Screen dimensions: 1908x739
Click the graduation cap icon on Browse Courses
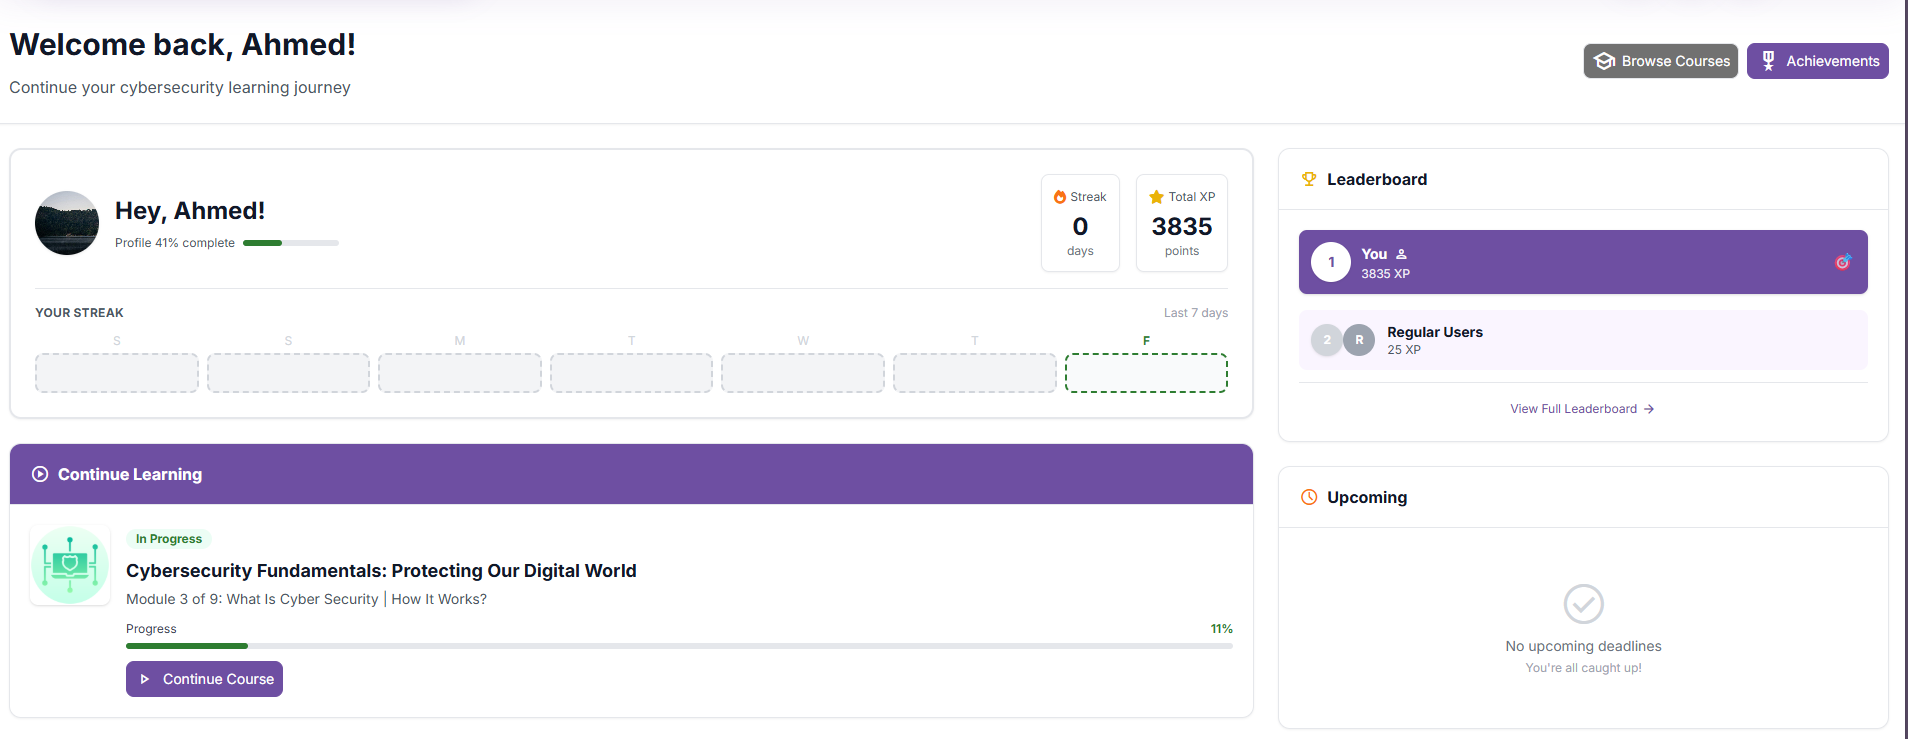[1604, 60]
